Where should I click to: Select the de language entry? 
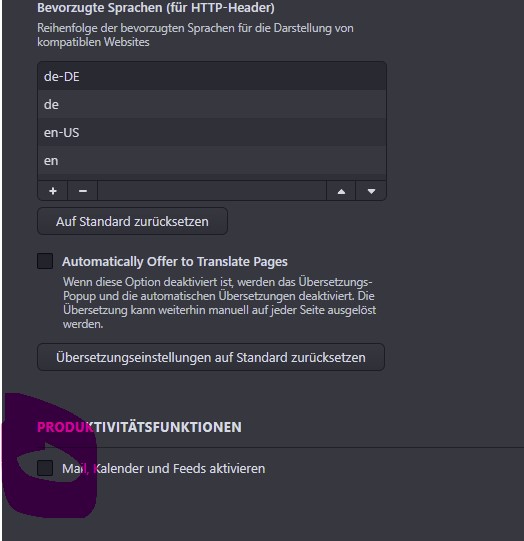pyautogui.click(x=212, y=104)
